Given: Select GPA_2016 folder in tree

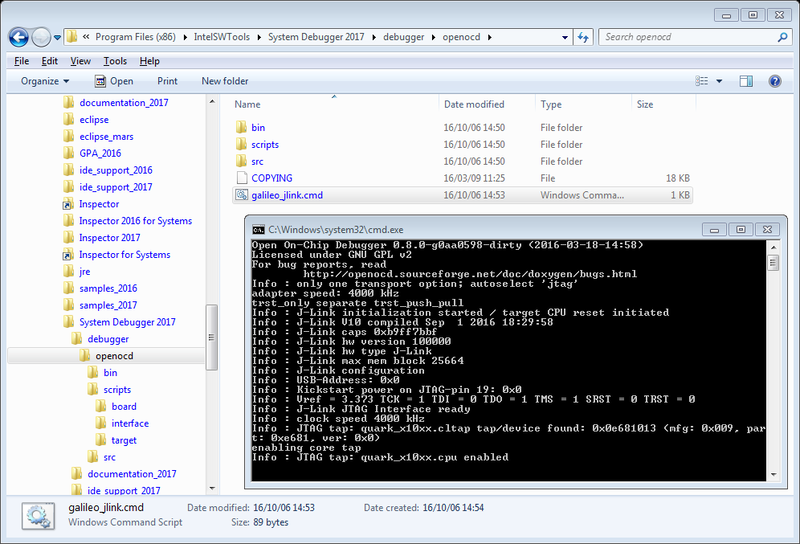Looking at the screenshot, I should point(100,153).
